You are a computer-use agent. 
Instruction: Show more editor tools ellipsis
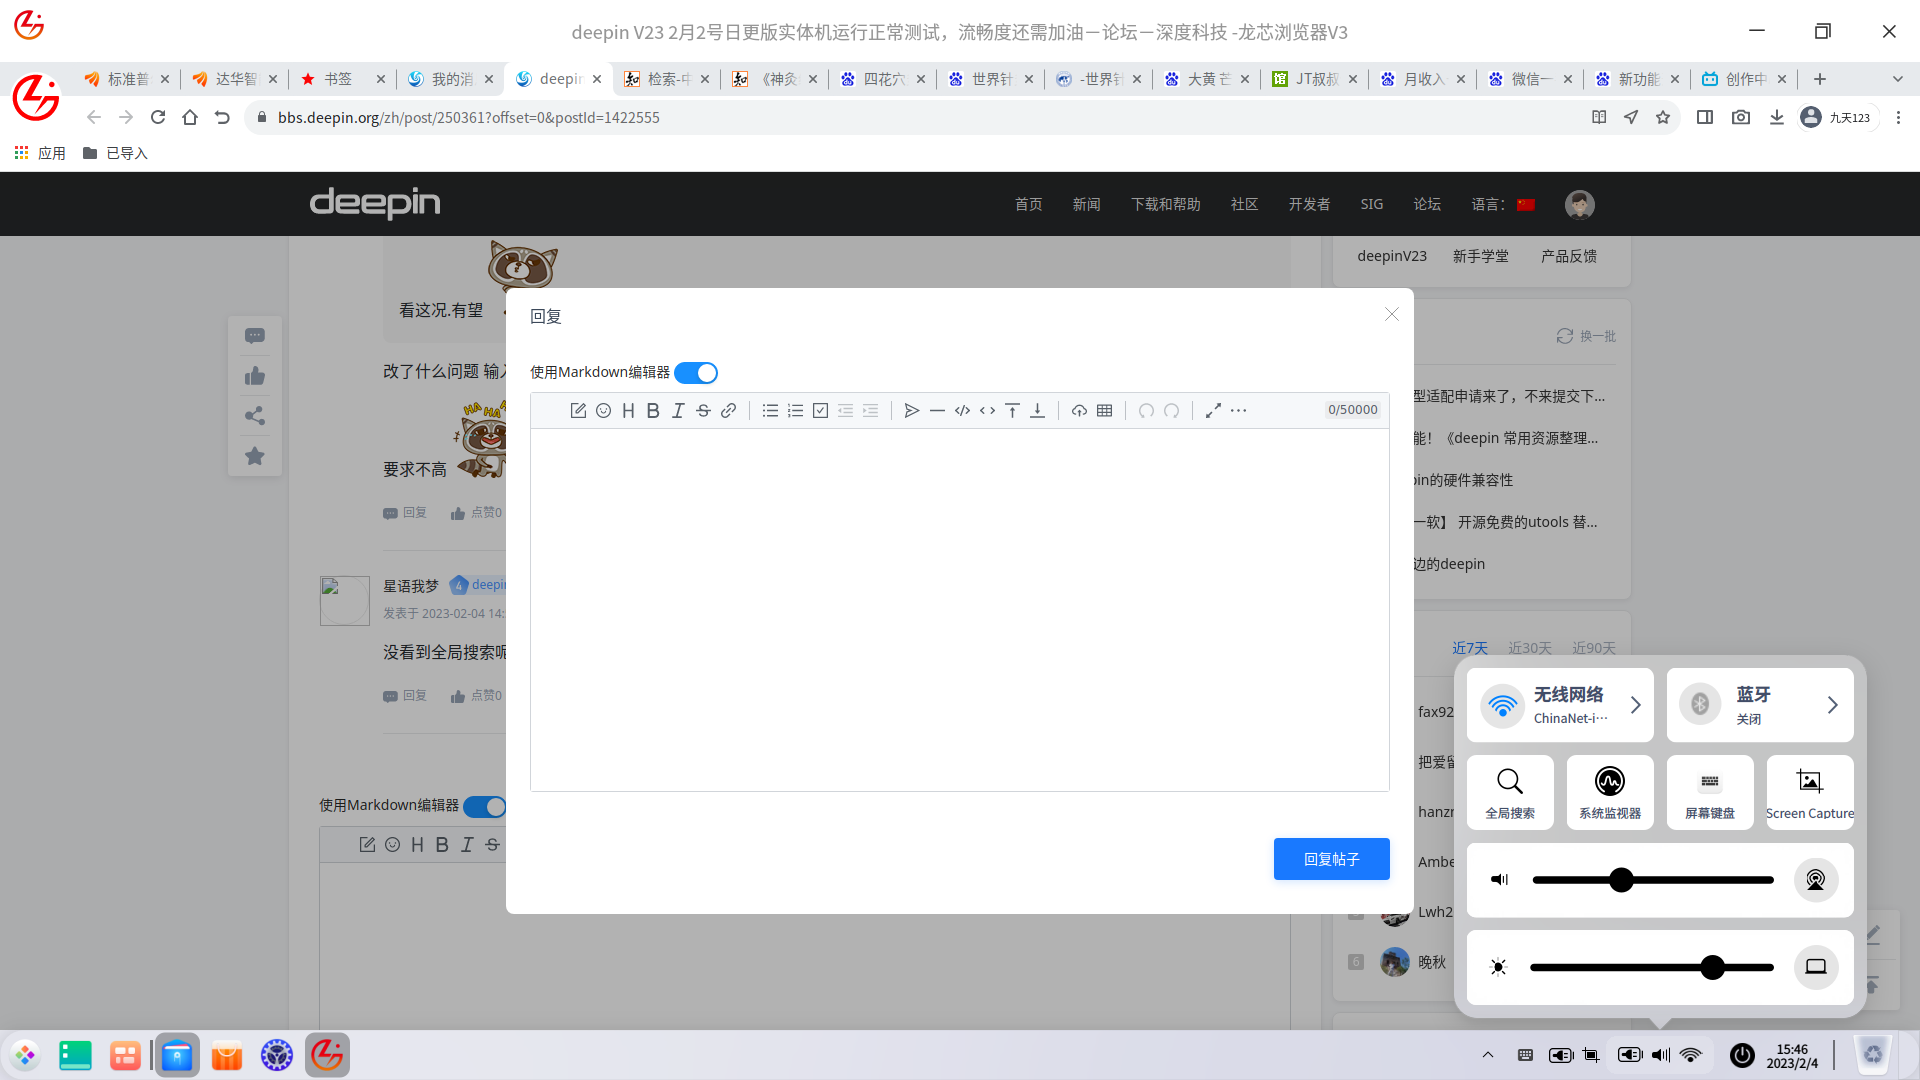[x=1238, y=410]
